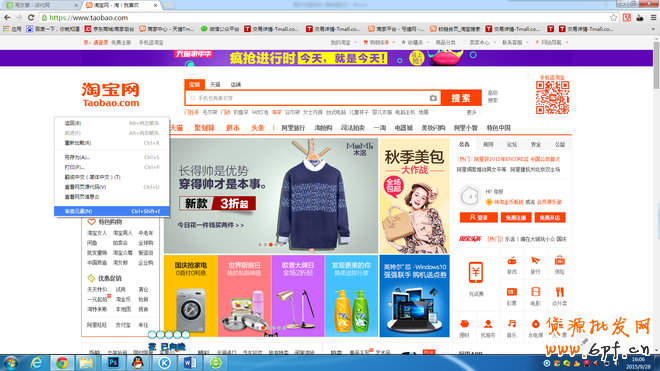Select 审查元素 in the context menu
This screenshot has height=371, width=660.
[x=112, y=211]
